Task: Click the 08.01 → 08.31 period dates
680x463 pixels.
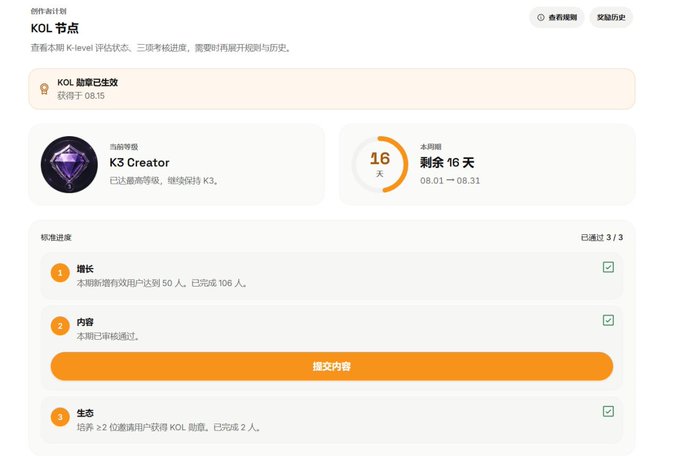Action: (450, 181)
